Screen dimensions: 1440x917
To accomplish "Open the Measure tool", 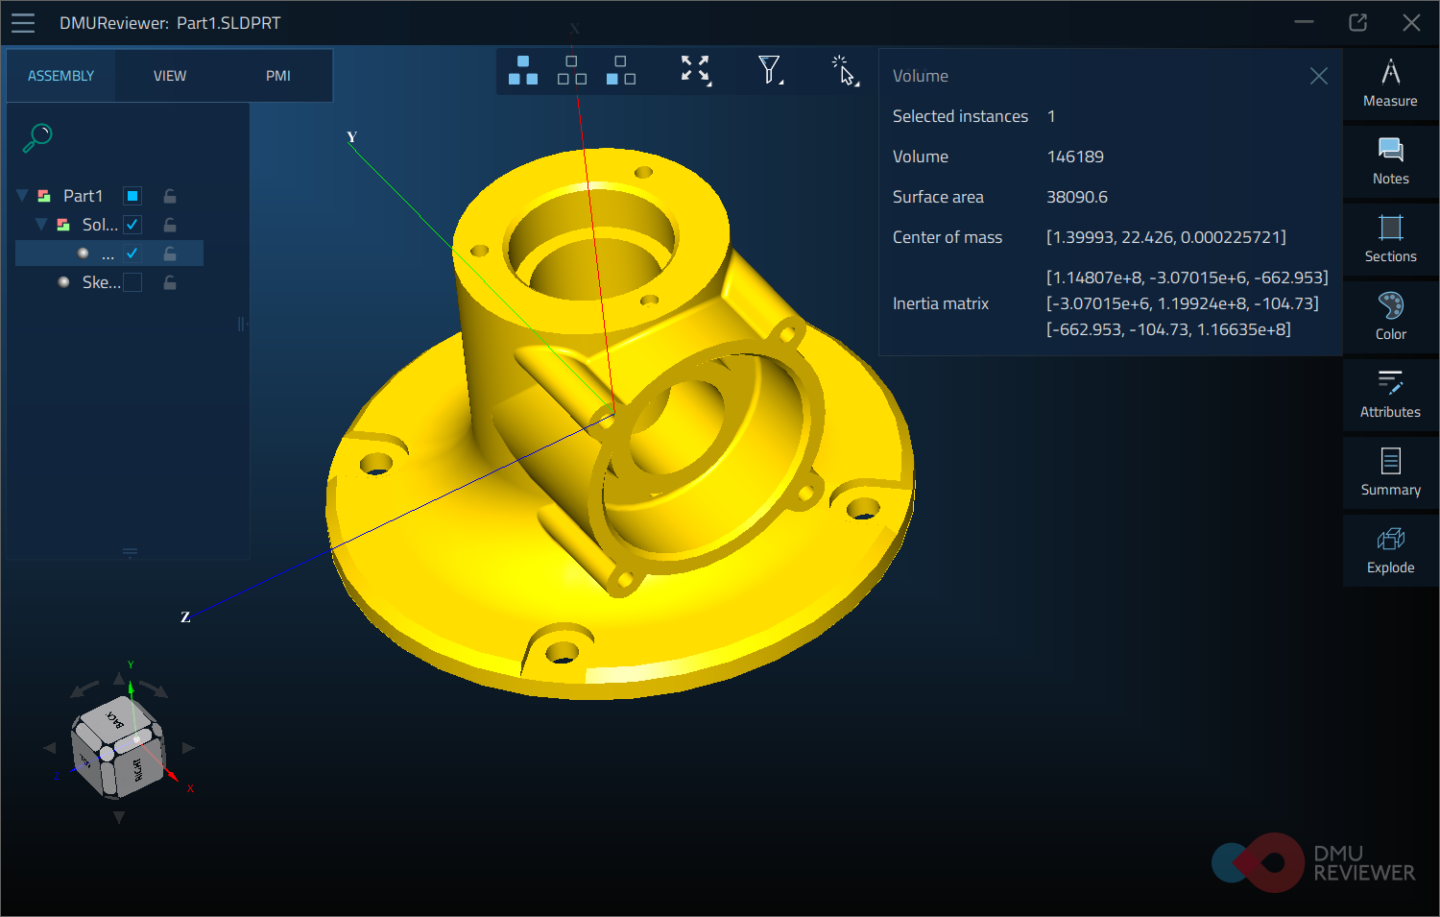I will (1390, 82).
